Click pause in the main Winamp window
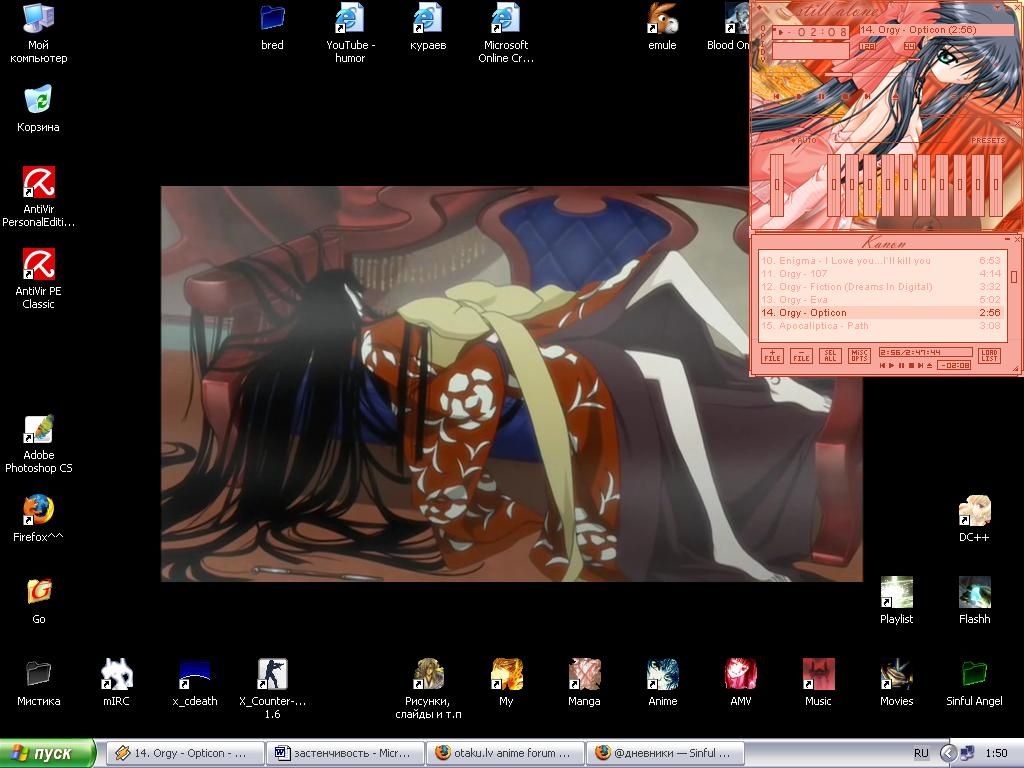The image size is (1024, 768). 821,97
